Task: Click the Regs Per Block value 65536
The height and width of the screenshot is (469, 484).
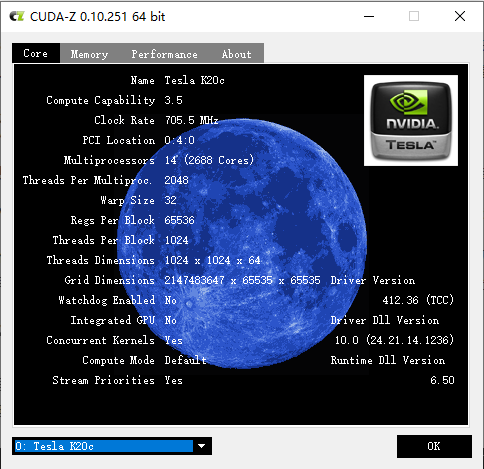Action: (x=179, y=220)
